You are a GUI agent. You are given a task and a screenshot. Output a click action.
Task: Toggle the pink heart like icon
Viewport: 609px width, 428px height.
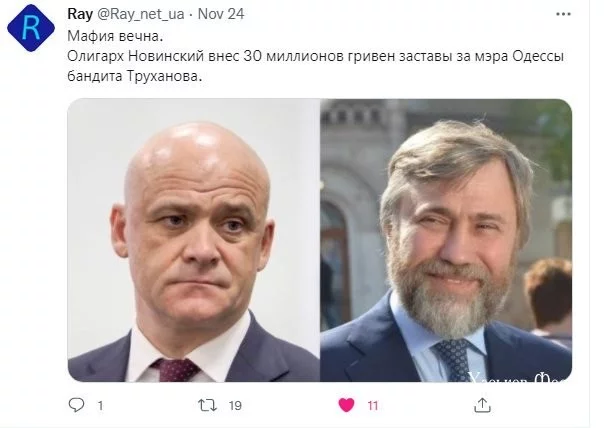coord(346,405)
